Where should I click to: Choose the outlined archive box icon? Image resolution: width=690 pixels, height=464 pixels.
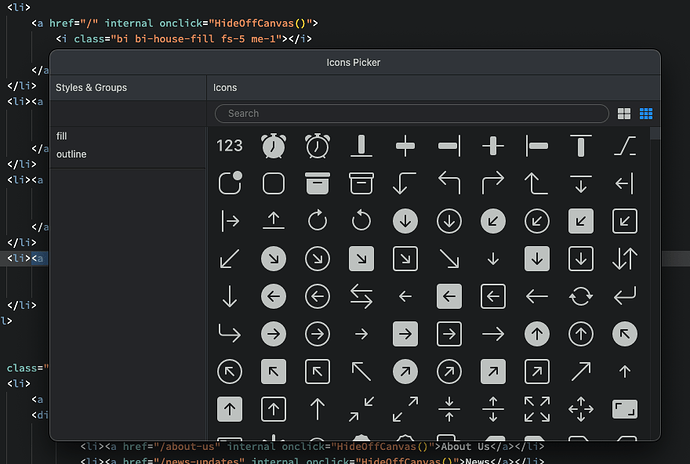(x=361, y=183)
